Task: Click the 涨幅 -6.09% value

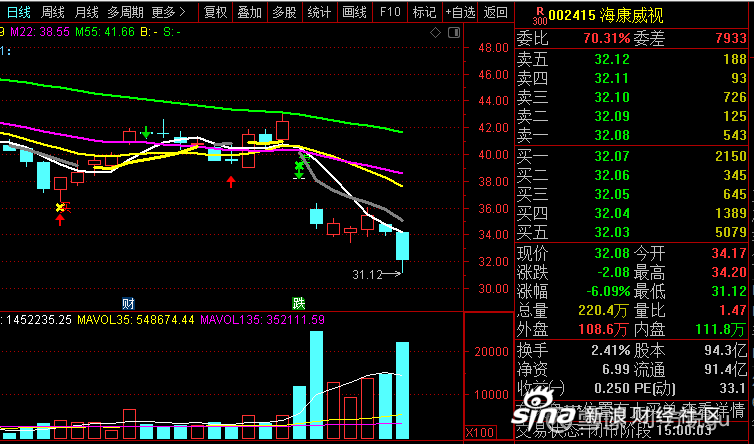Action: point(608,291)
